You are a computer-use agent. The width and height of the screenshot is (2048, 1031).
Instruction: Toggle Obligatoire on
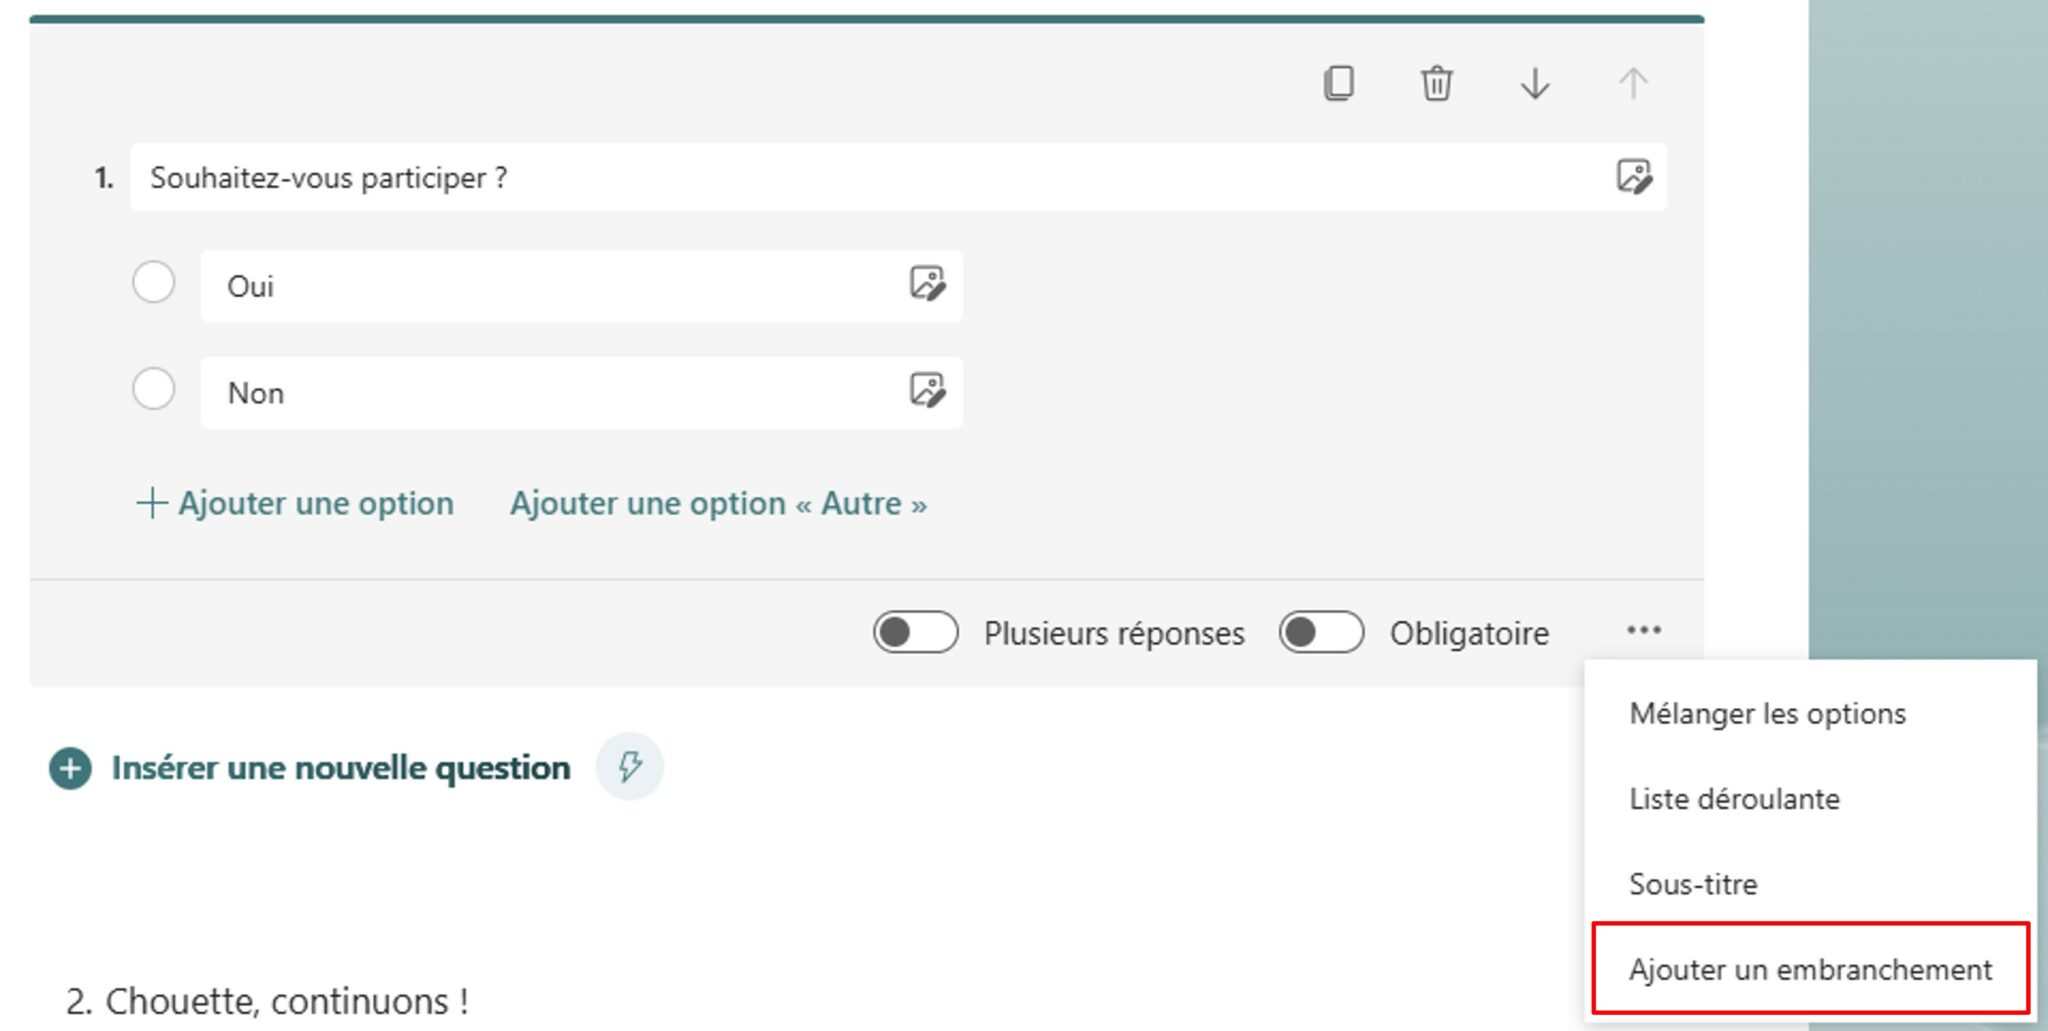[x=1321, y=632]
